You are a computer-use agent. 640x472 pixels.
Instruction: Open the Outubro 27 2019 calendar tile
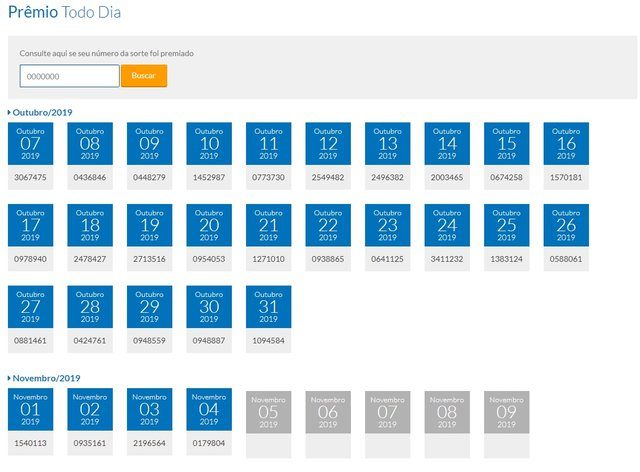point(30,308)
